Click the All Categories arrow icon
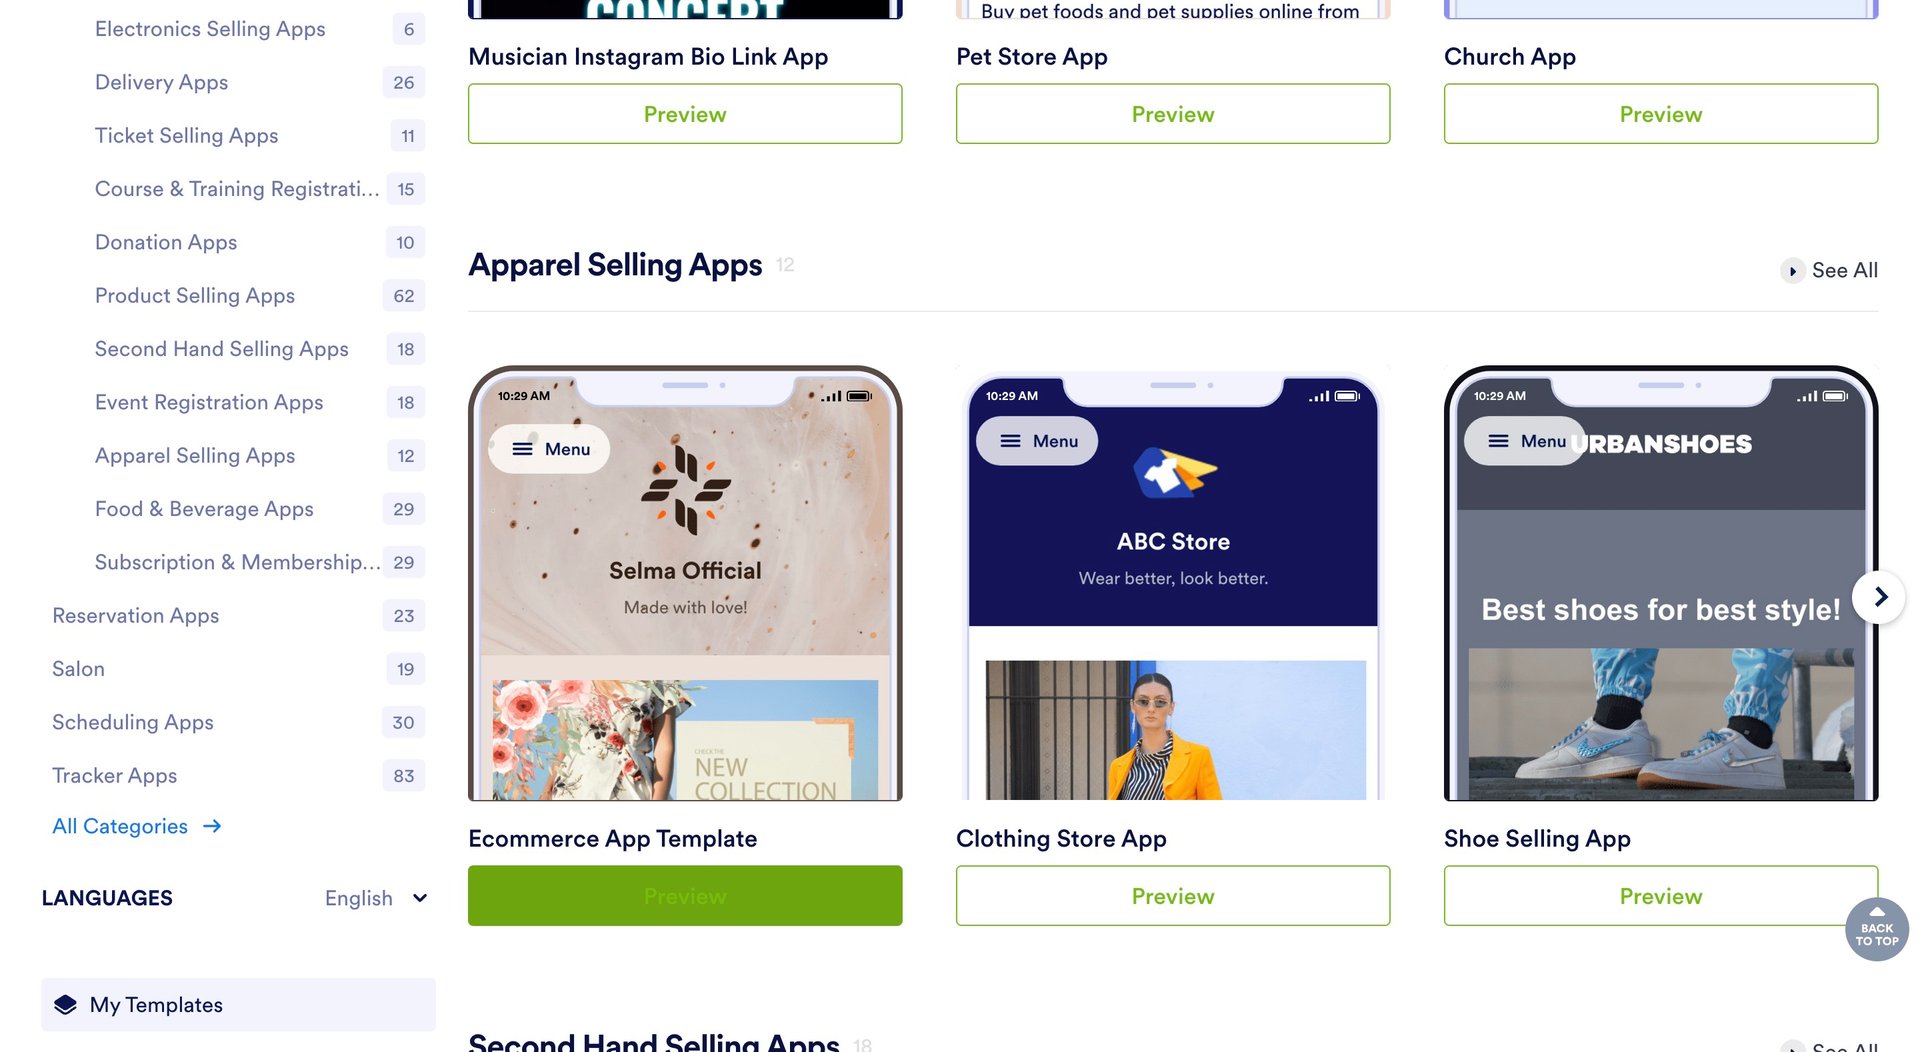This screenshot has height=1052, width=1920. click(x=212, y=826)
